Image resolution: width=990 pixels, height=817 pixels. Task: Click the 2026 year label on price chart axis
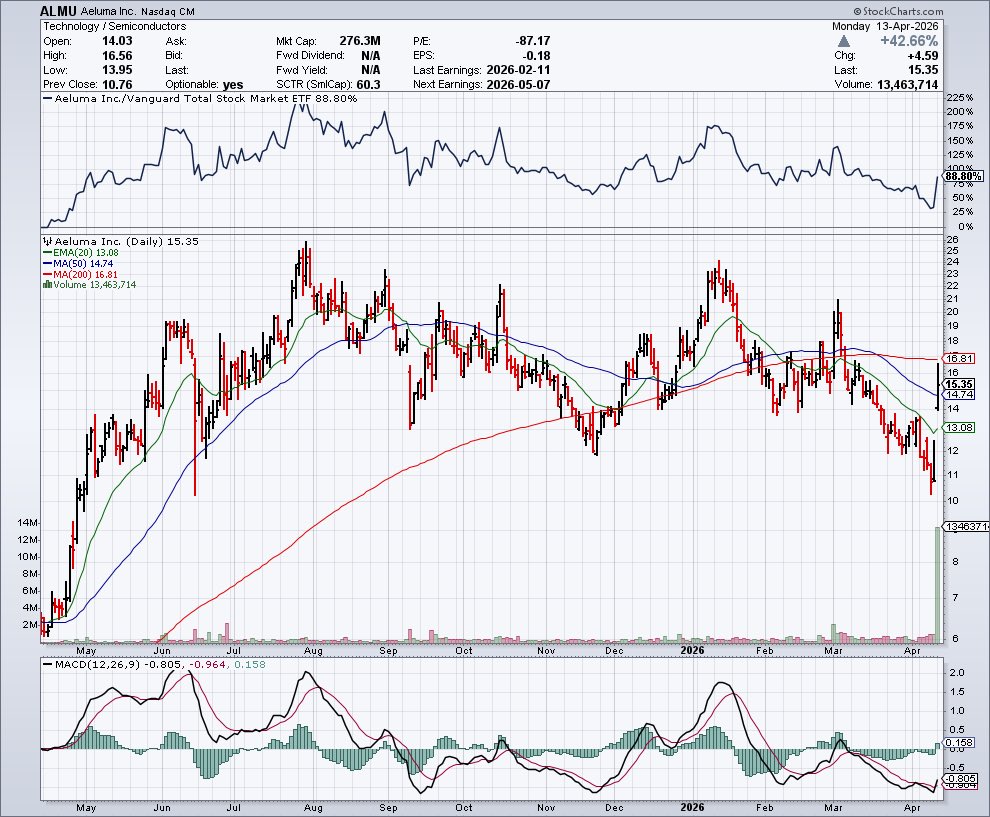pos(692,650)
